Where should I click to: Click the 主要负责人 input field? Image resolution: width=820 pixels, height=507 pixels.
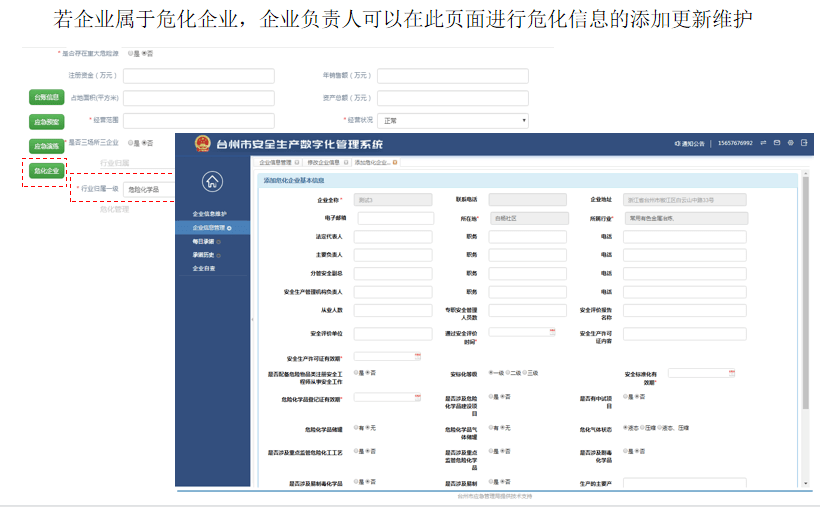pyautogui.click(x=393, y=255)
